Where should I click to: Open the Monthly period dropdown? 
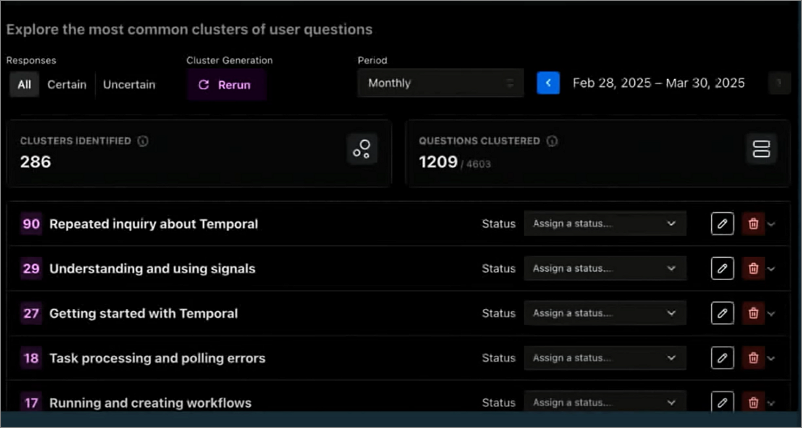(x=440, y=83)
